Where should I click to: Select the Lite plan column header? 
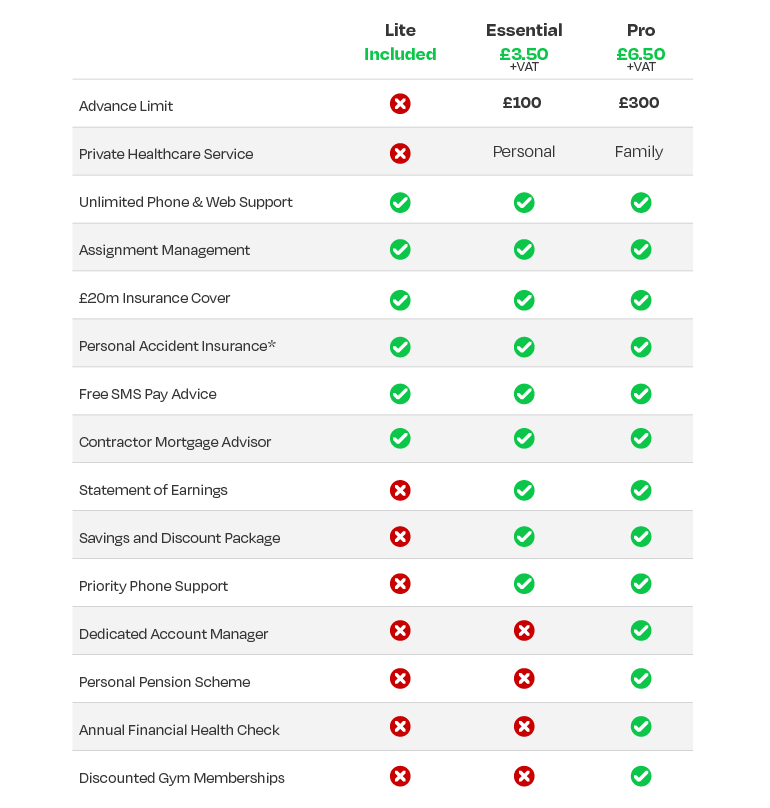click(400, 30)
